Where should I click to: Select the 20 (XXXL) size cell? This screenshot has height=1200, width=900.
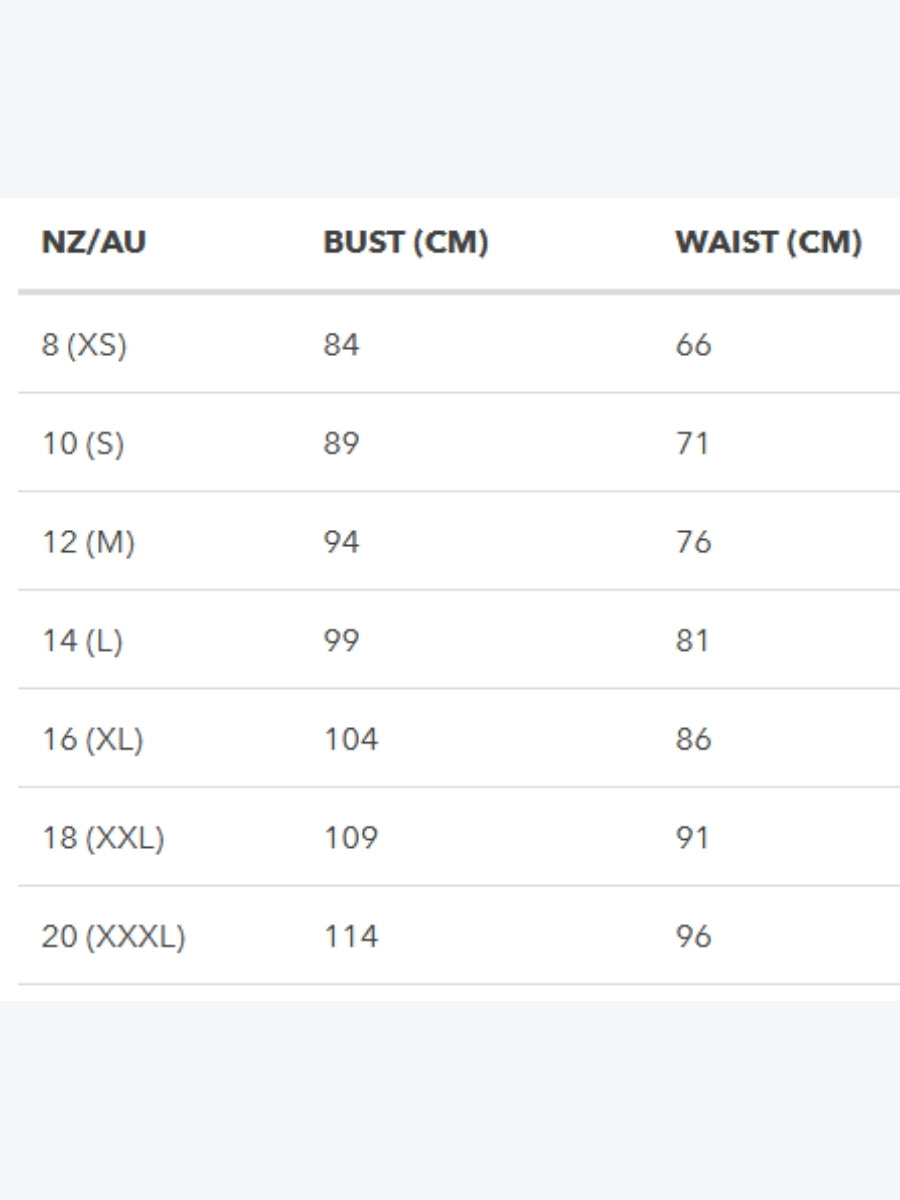[113, 937]
